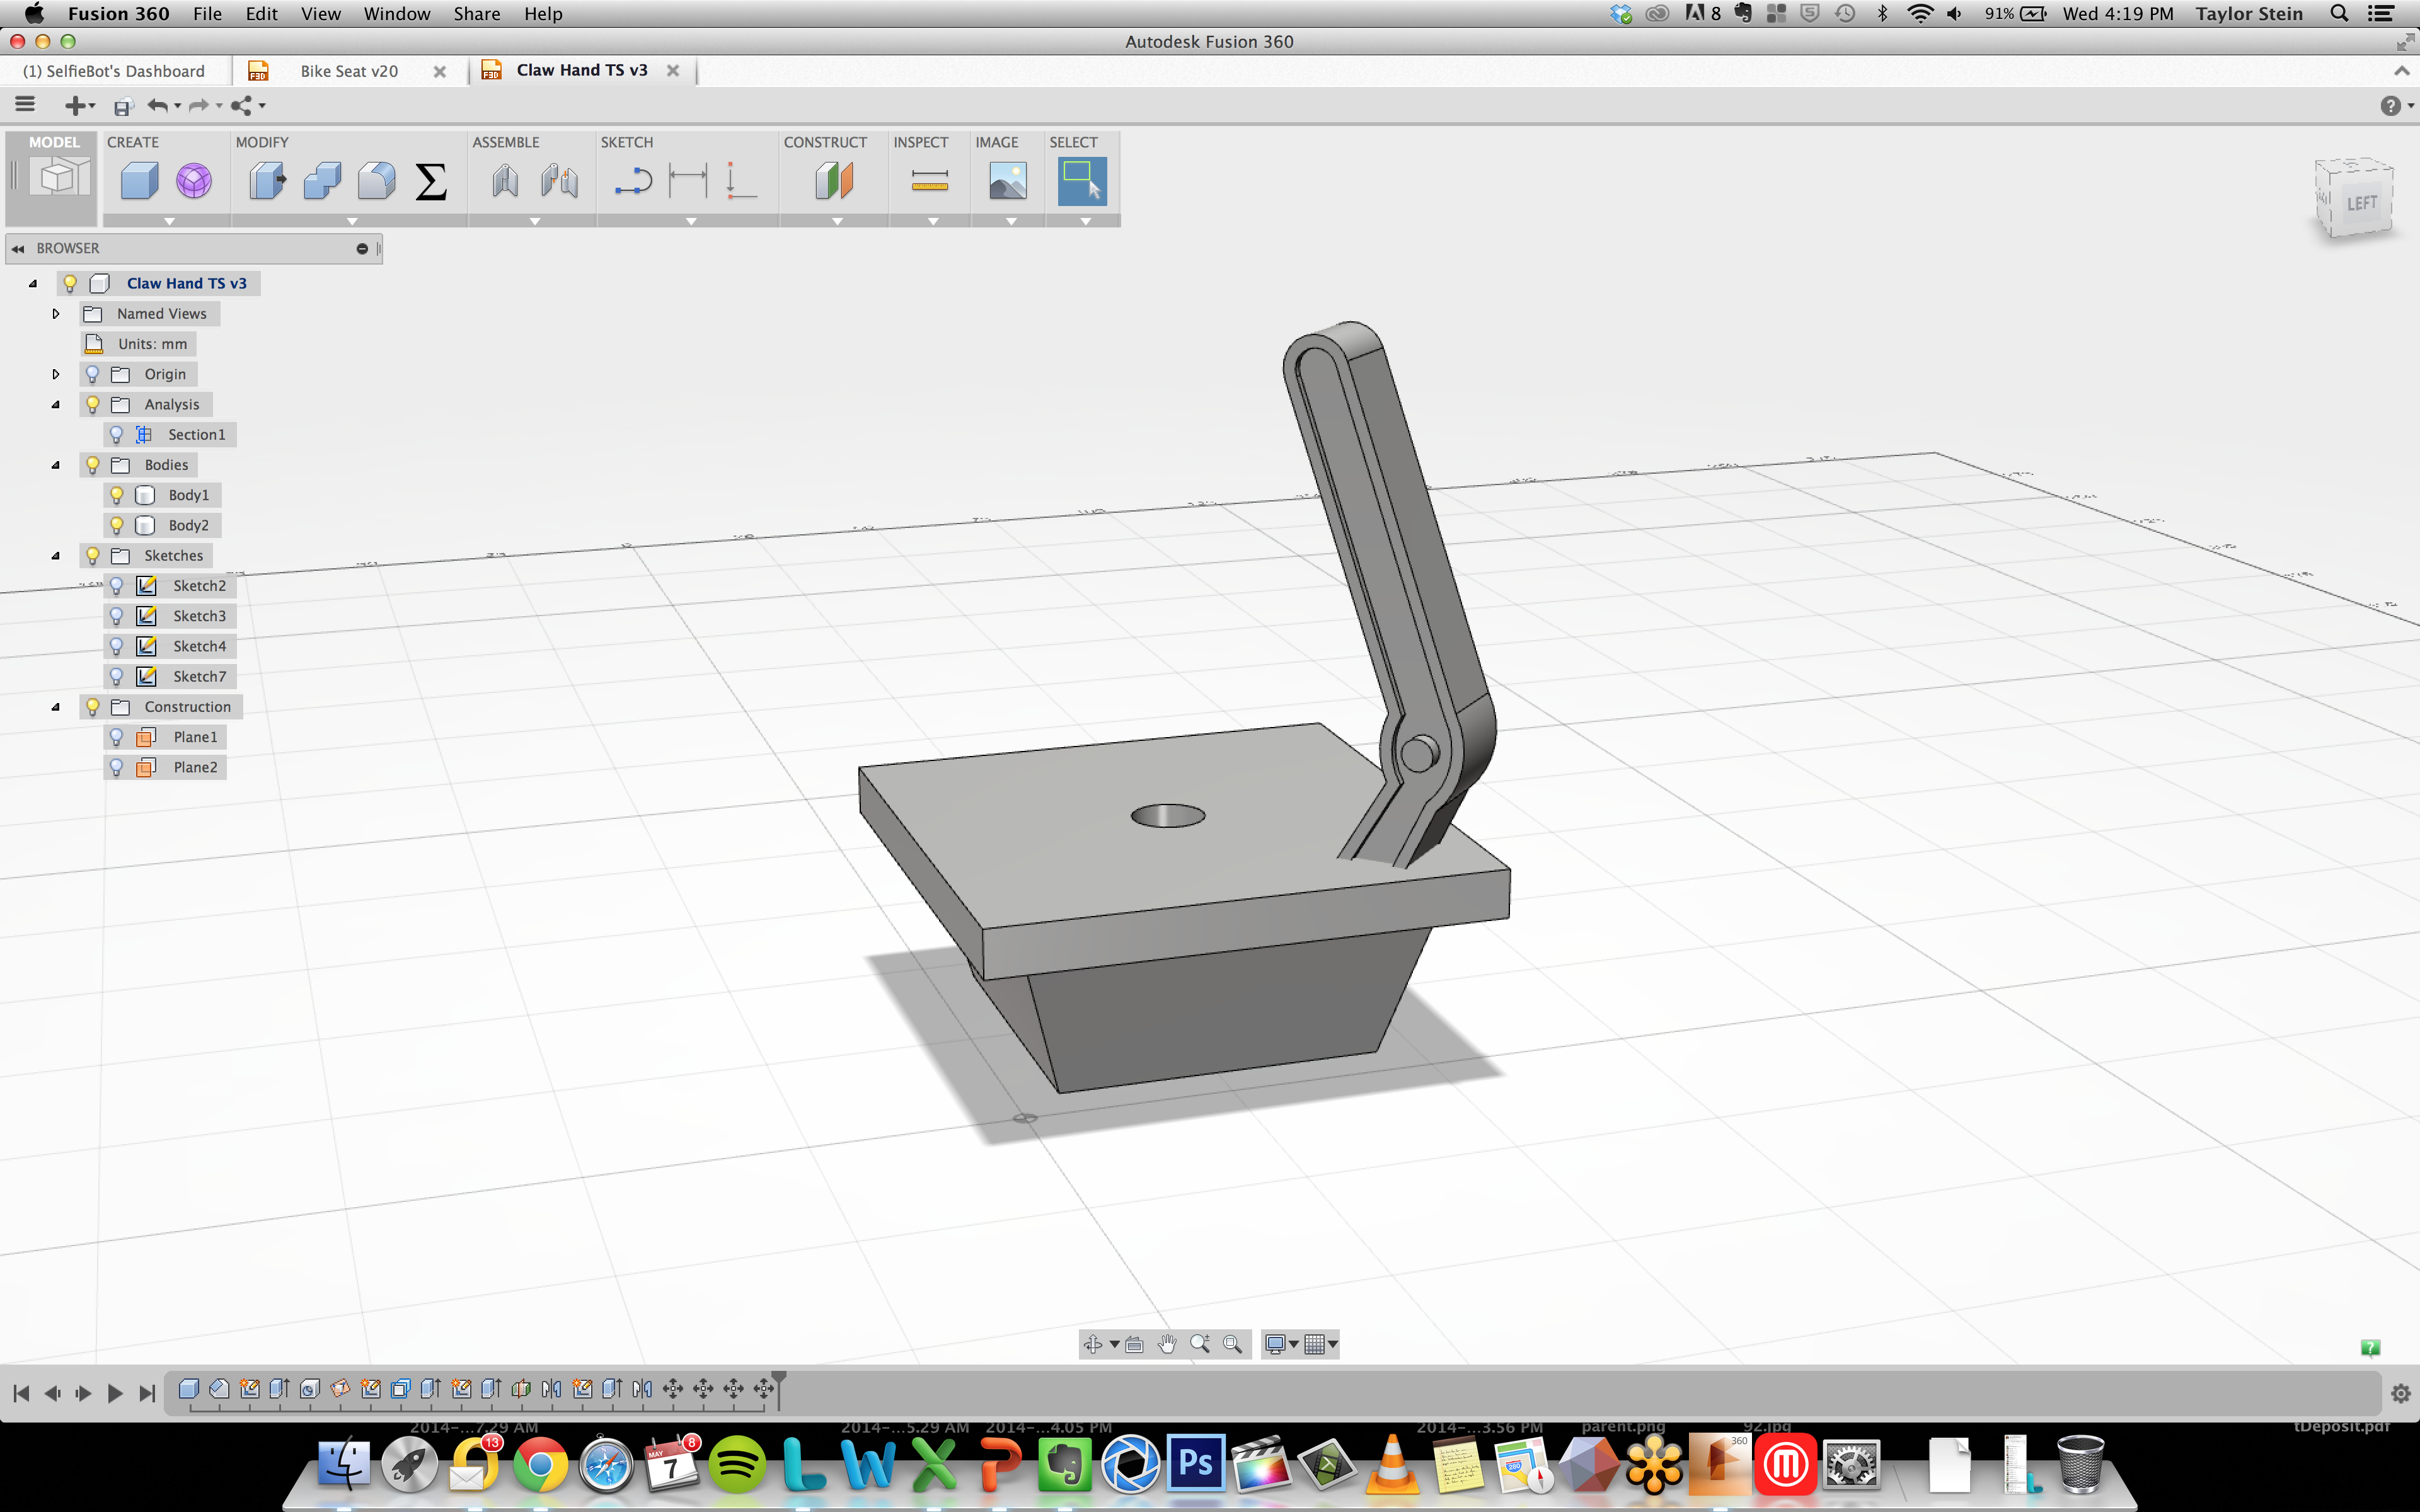Close the Claw Hand TS v3 tab
2420x1512 pixels.
click(673, 71)
